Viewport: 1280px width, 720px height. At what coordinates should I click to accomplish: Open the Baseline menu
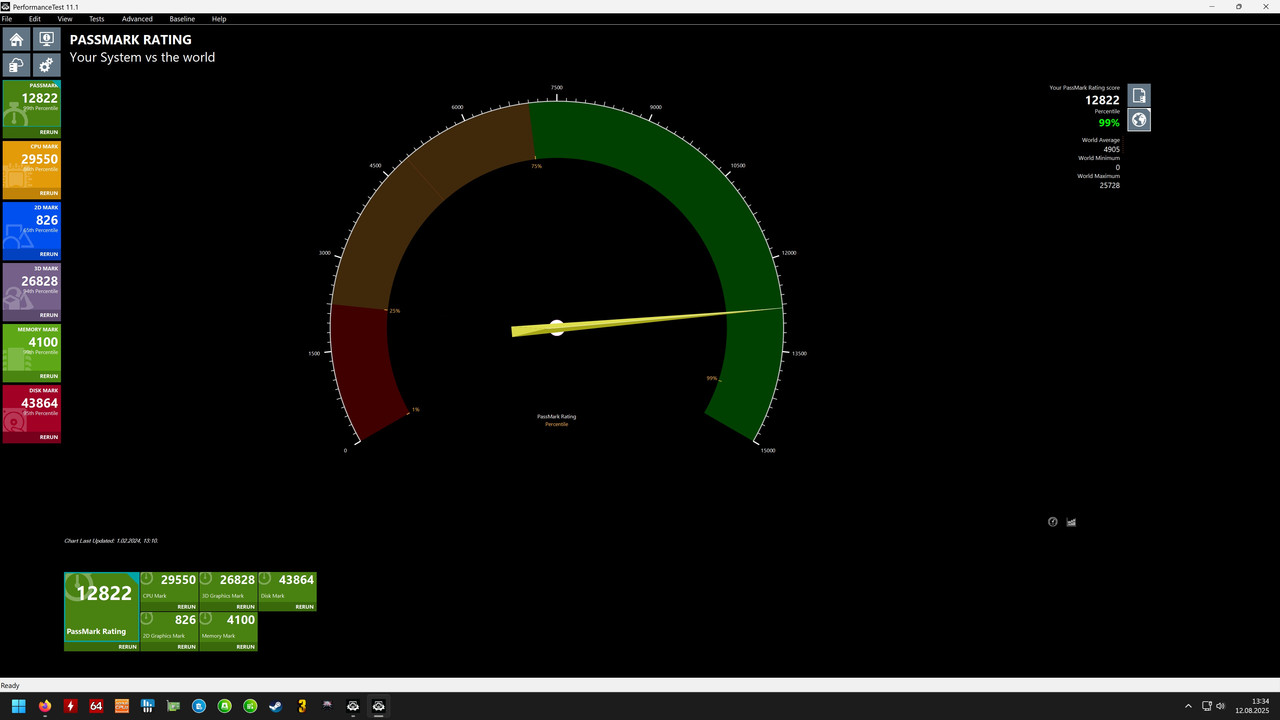pos(182,19)
